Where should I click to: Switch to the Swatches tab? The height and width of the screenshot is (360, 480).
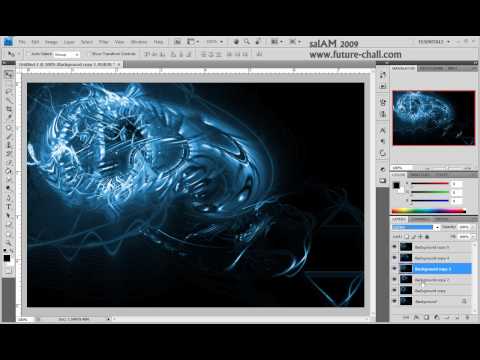(420, 175)
